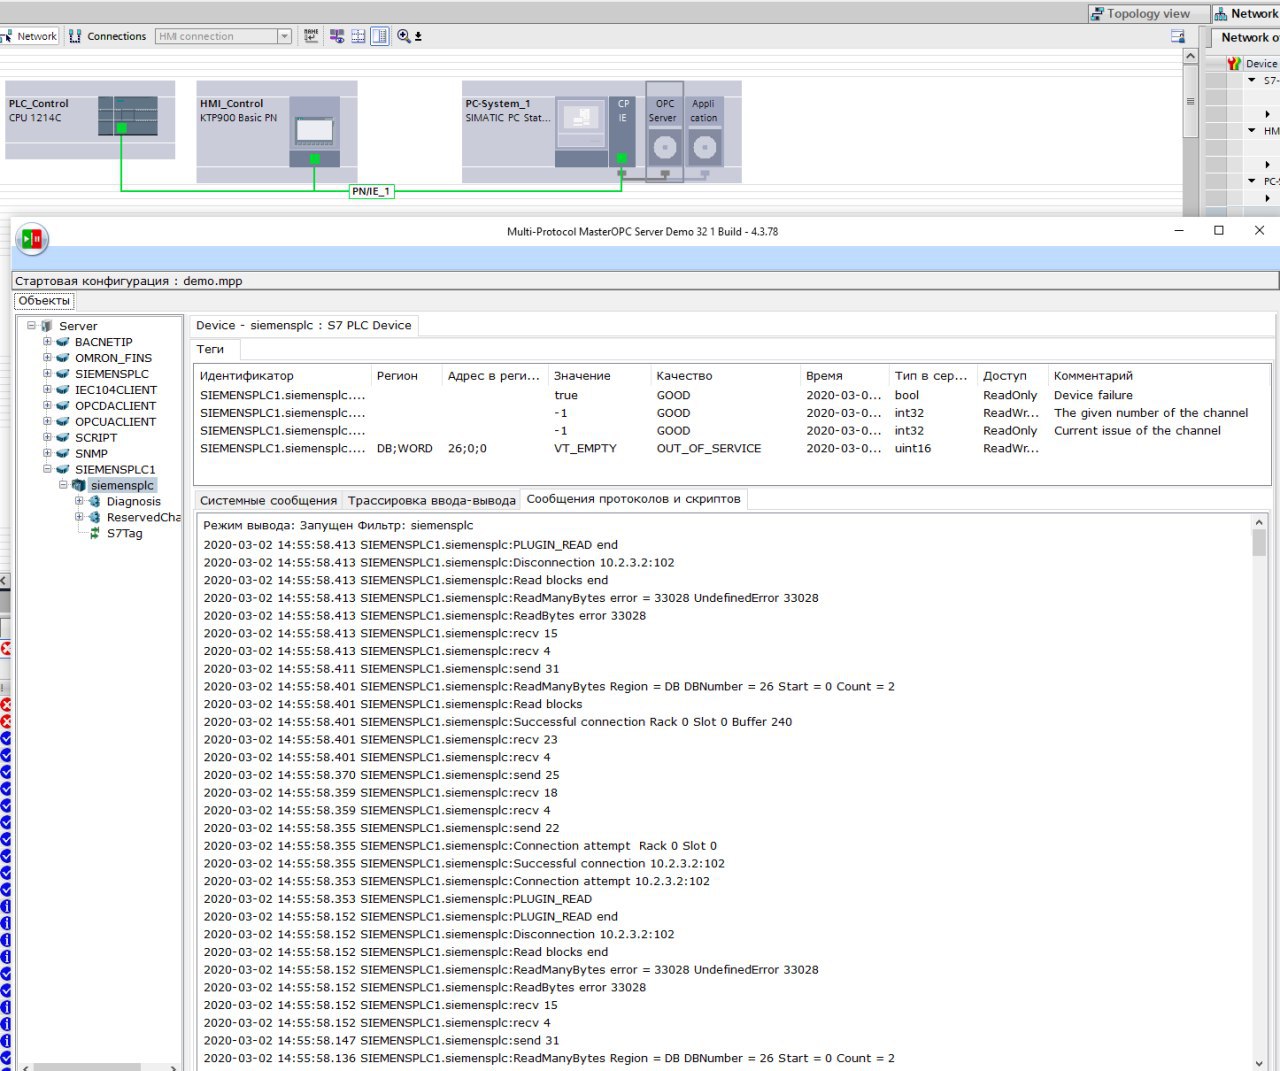Click the save window settings icon
Image resolution: width=1280 pixels, height=1071 pixels.
coord(1178,36)
